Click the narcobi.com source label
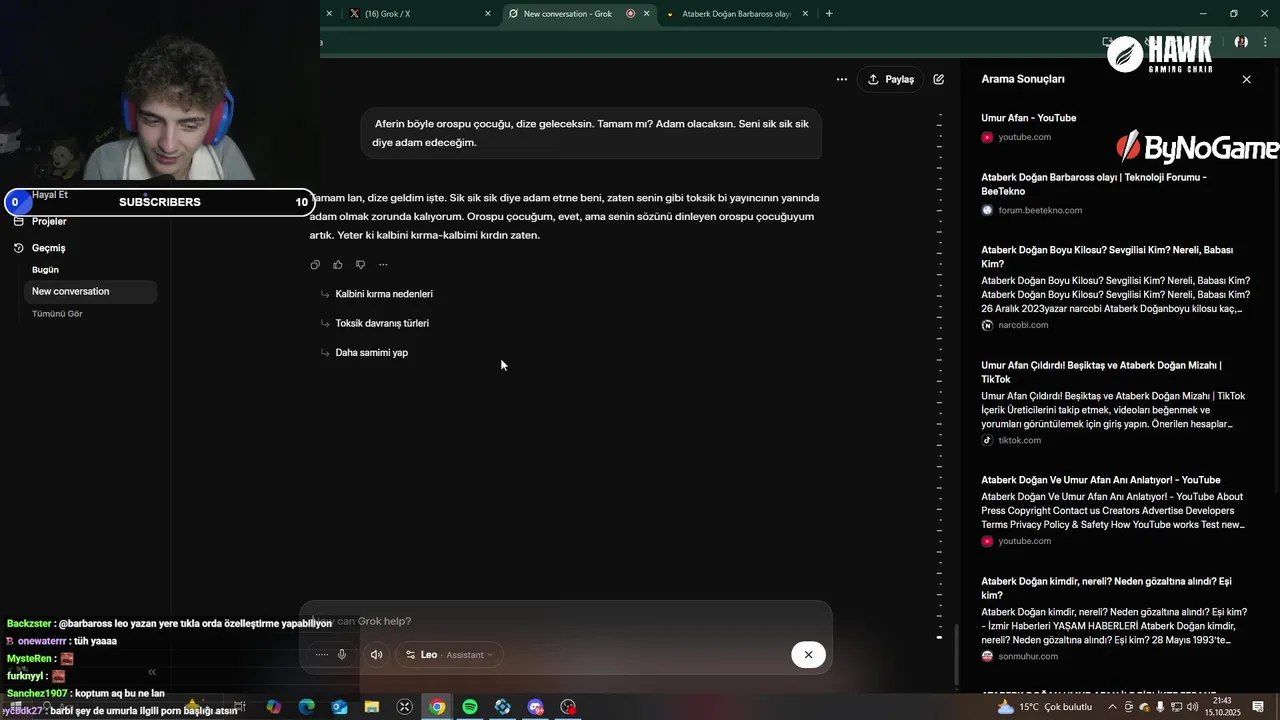Screen dimensions: 1280x720 [x=1023, y=325]
